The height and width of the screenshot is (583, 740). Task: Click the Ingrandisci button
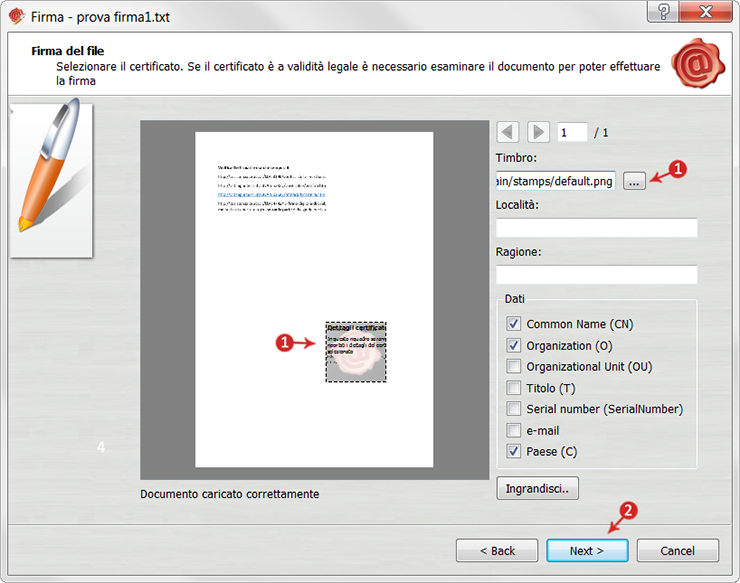click(537, 489)
